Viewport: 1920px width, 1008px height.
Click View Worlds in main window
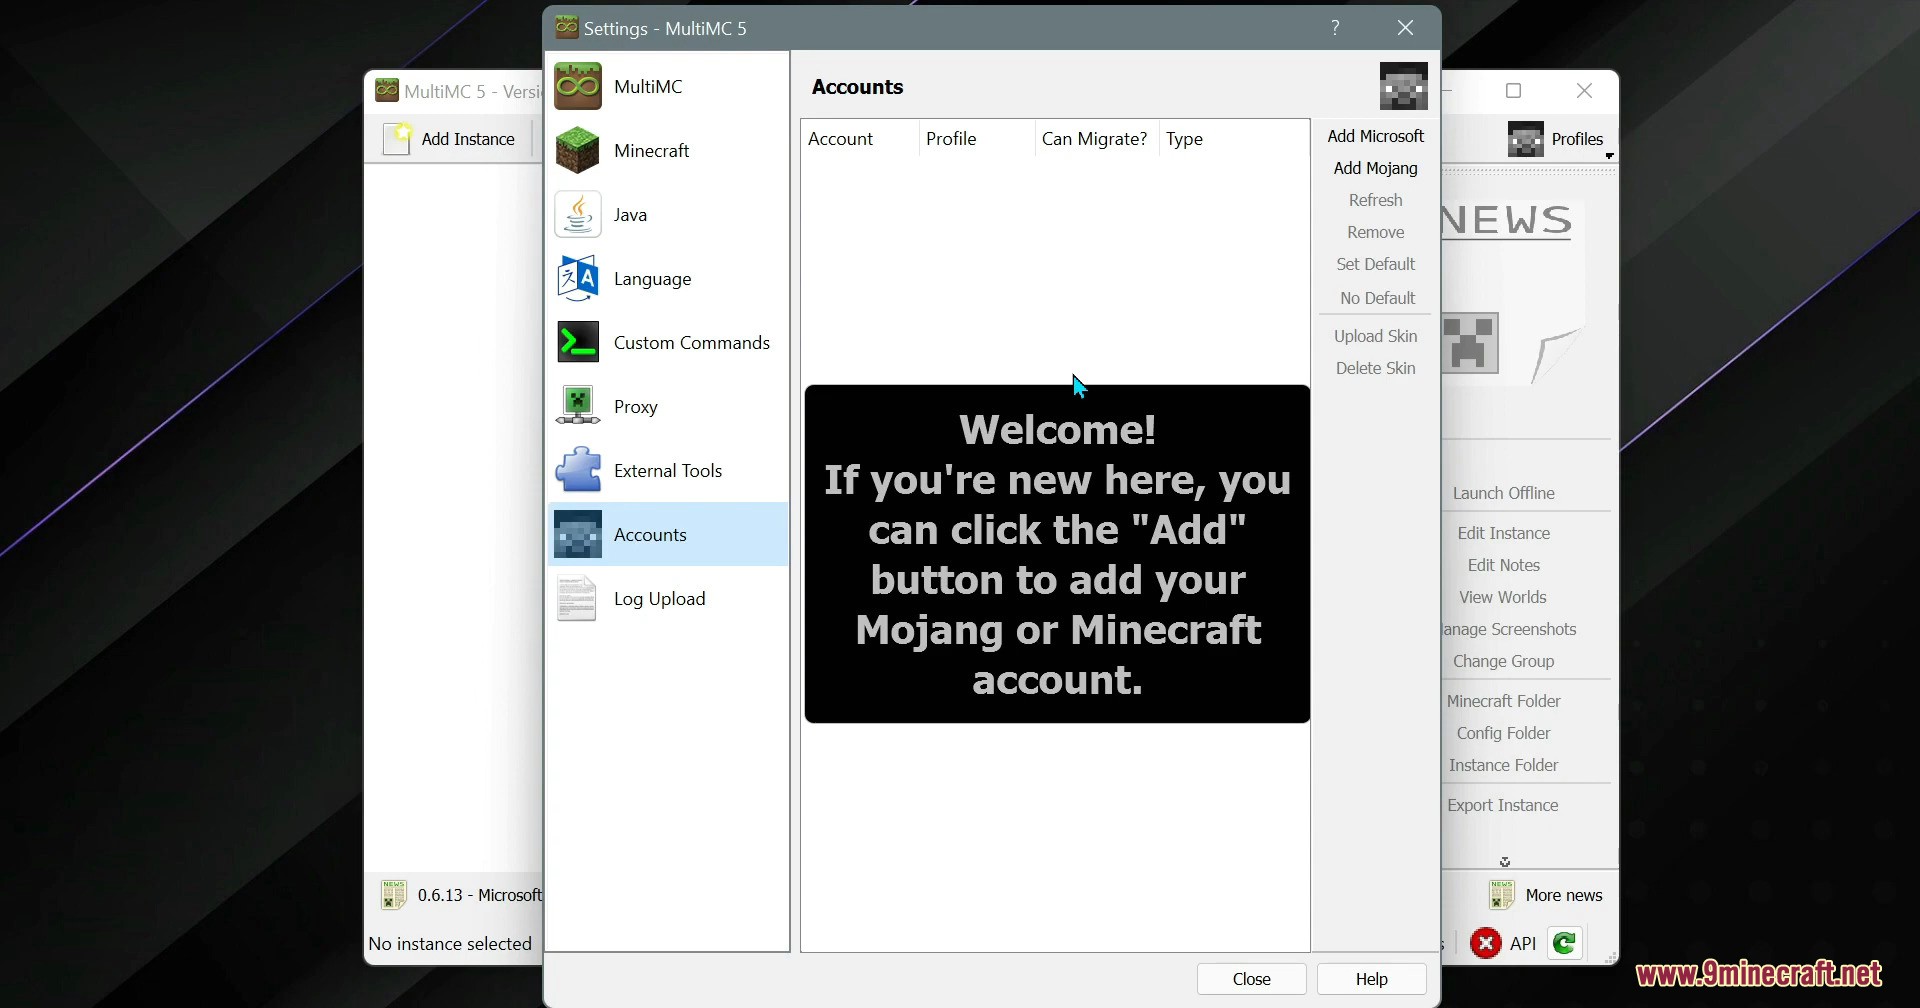(x=1503, y=597)
